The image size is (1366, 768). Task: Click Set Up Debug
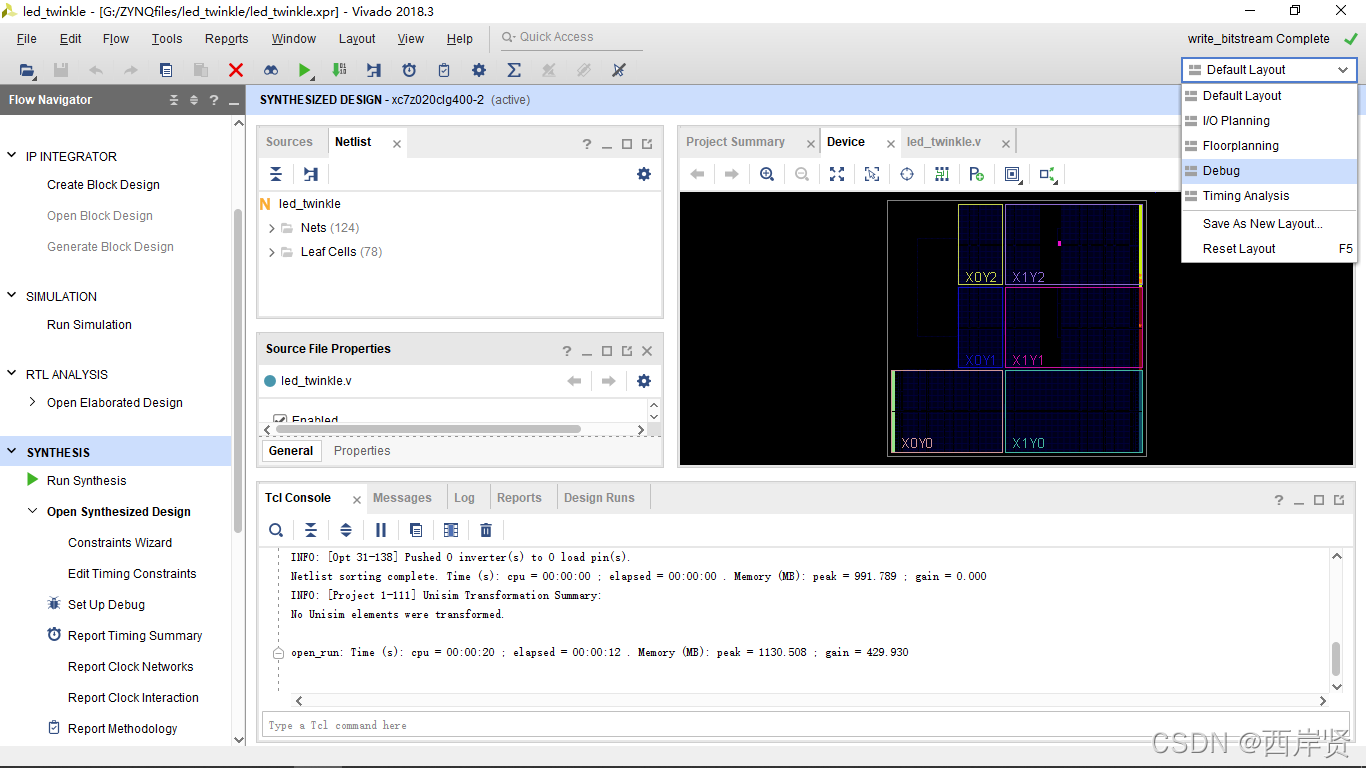106,605
